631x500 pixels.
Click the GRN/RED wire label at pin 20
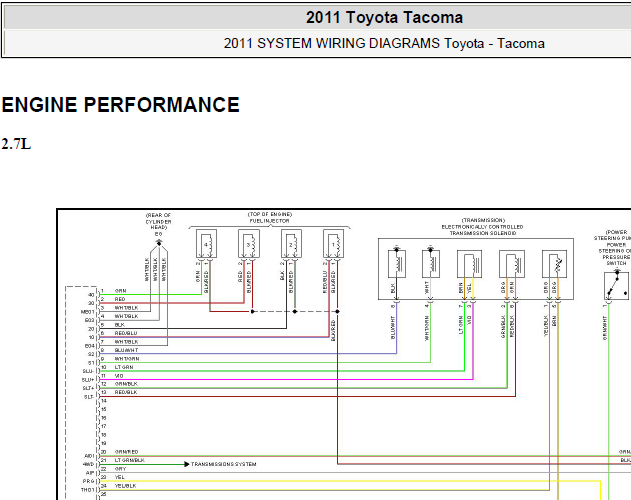(126, 452)
